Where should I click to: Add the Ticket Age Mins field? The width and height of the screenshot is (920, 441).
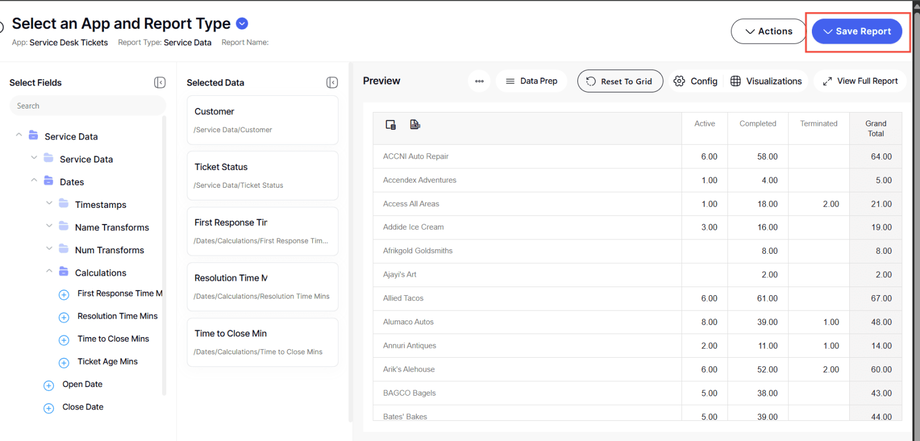pyautogui.click(x=64, y=362)
